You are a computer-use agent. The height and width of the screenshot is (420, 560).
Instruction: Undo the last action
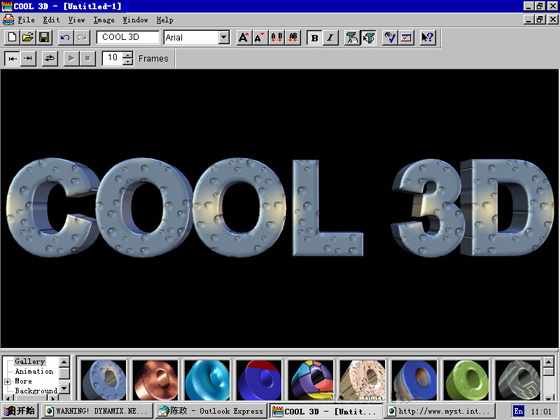click(x=65, y=38)
